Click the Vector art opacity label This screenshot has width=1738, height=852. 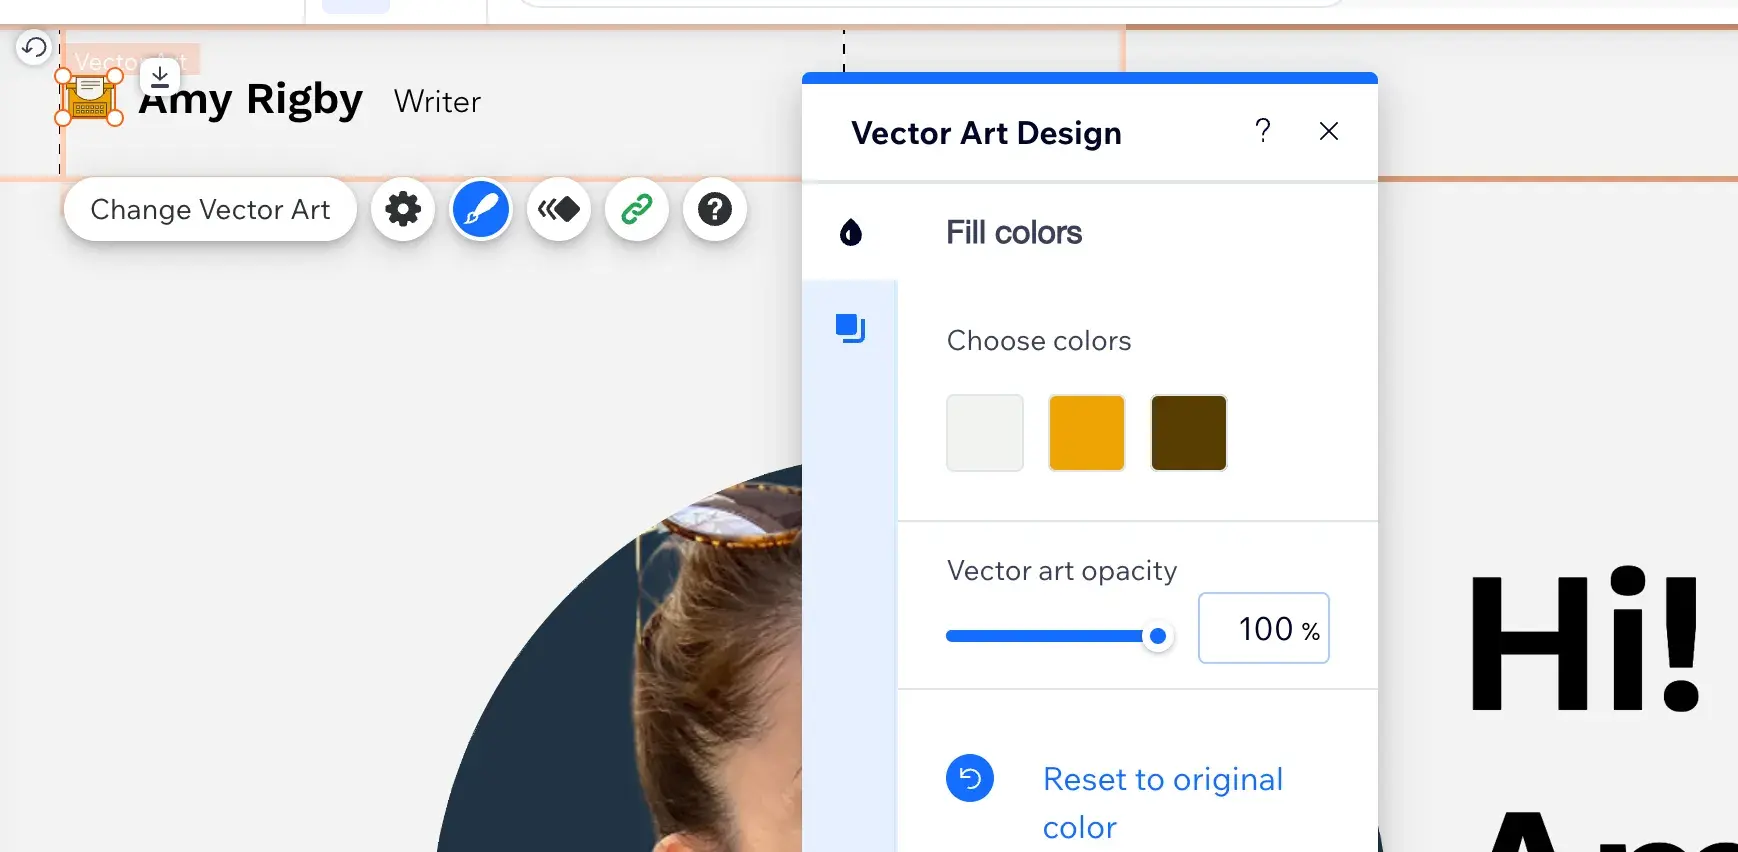coord(1062,571)
